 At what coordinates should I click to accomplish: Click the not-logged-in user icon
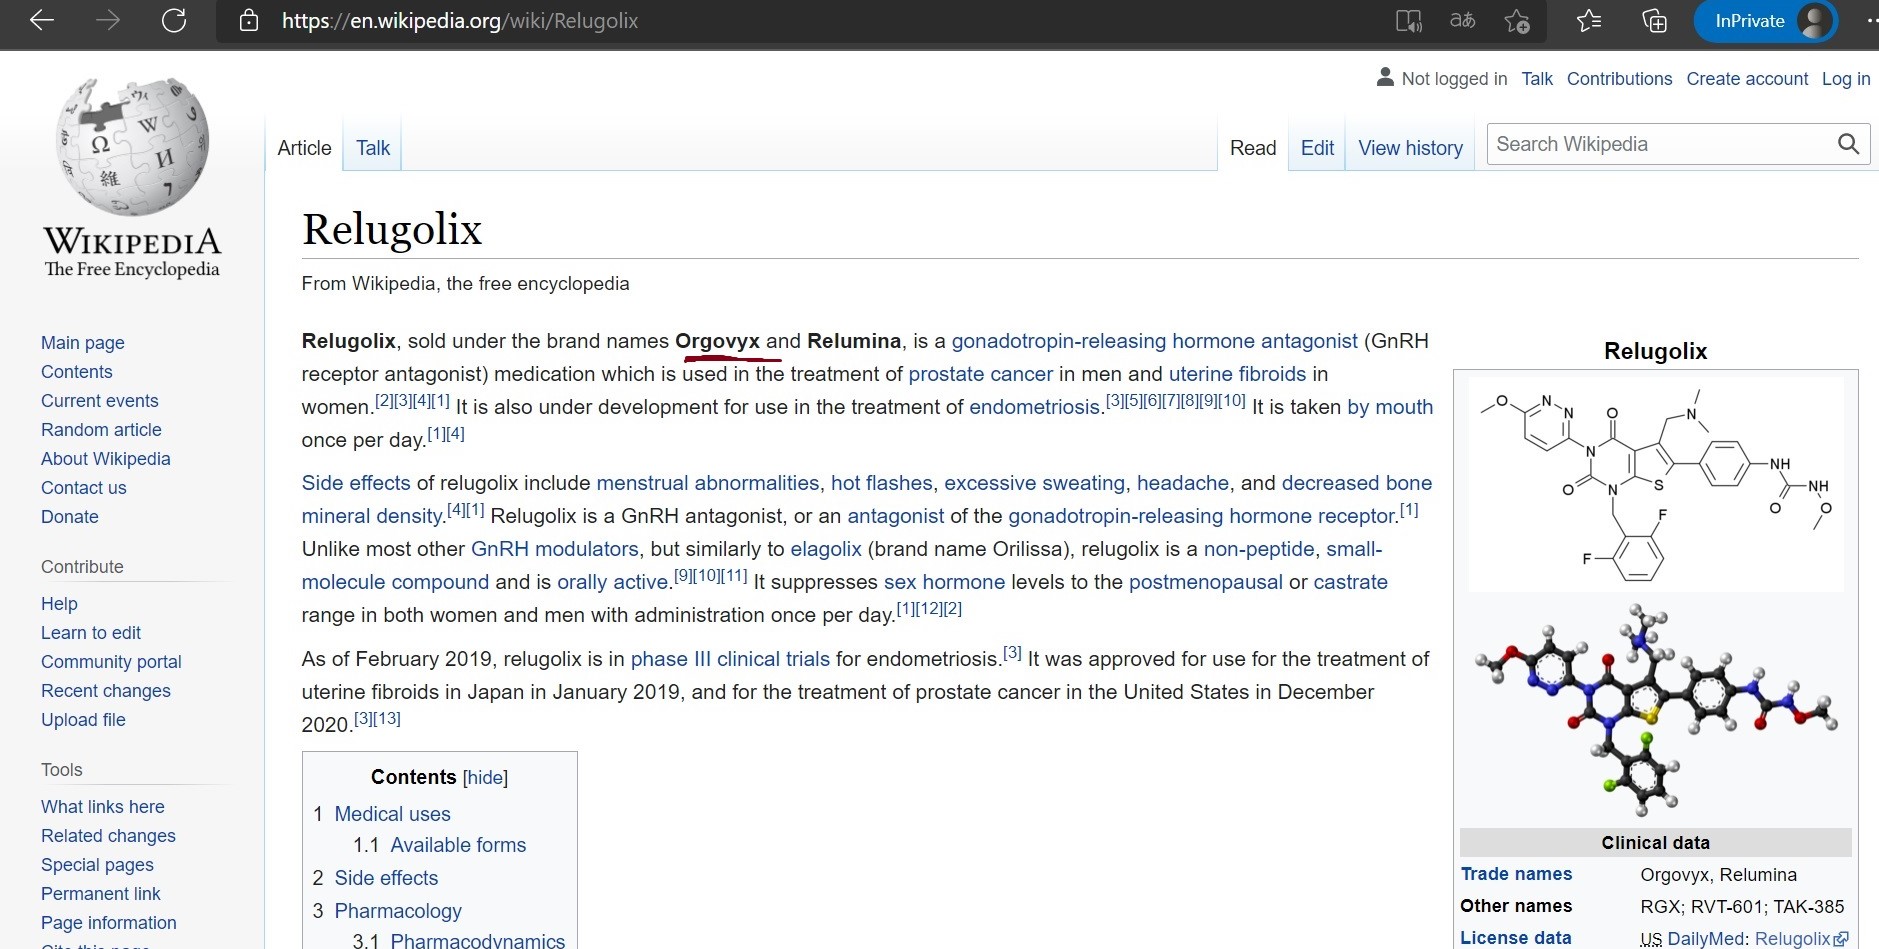1385,77
